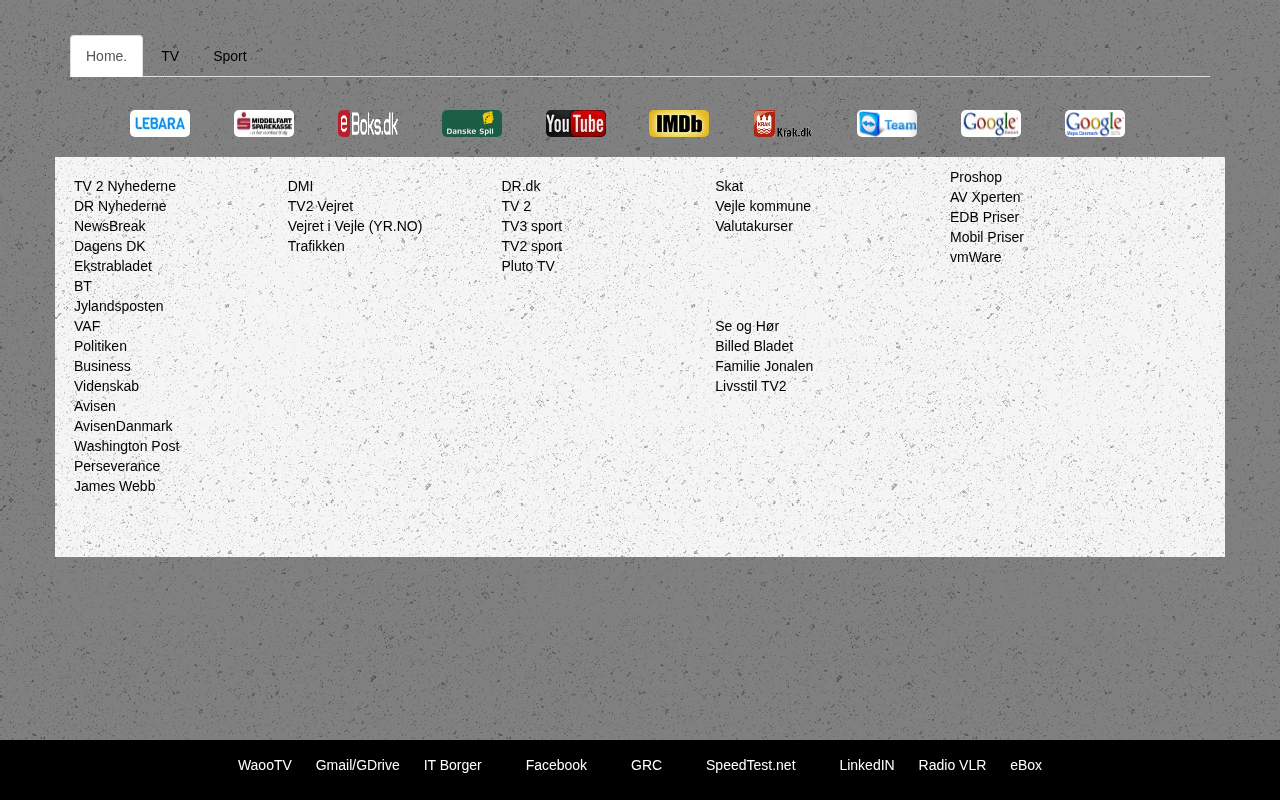This screenshot has height=800, width=1280.
Task: Open LinkedIN from the footer bar
Action: click(x=867, y=765)
